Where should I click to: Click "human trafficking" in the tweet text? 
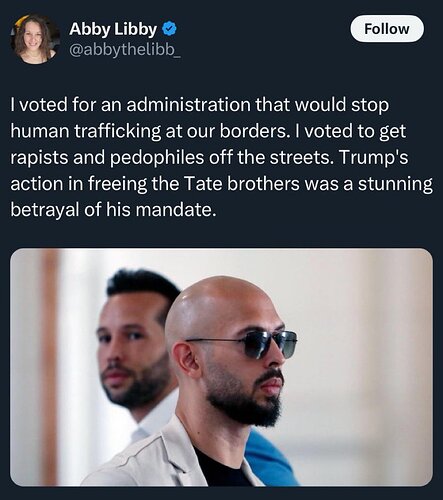pyautogui.click(x=86, y=131)
